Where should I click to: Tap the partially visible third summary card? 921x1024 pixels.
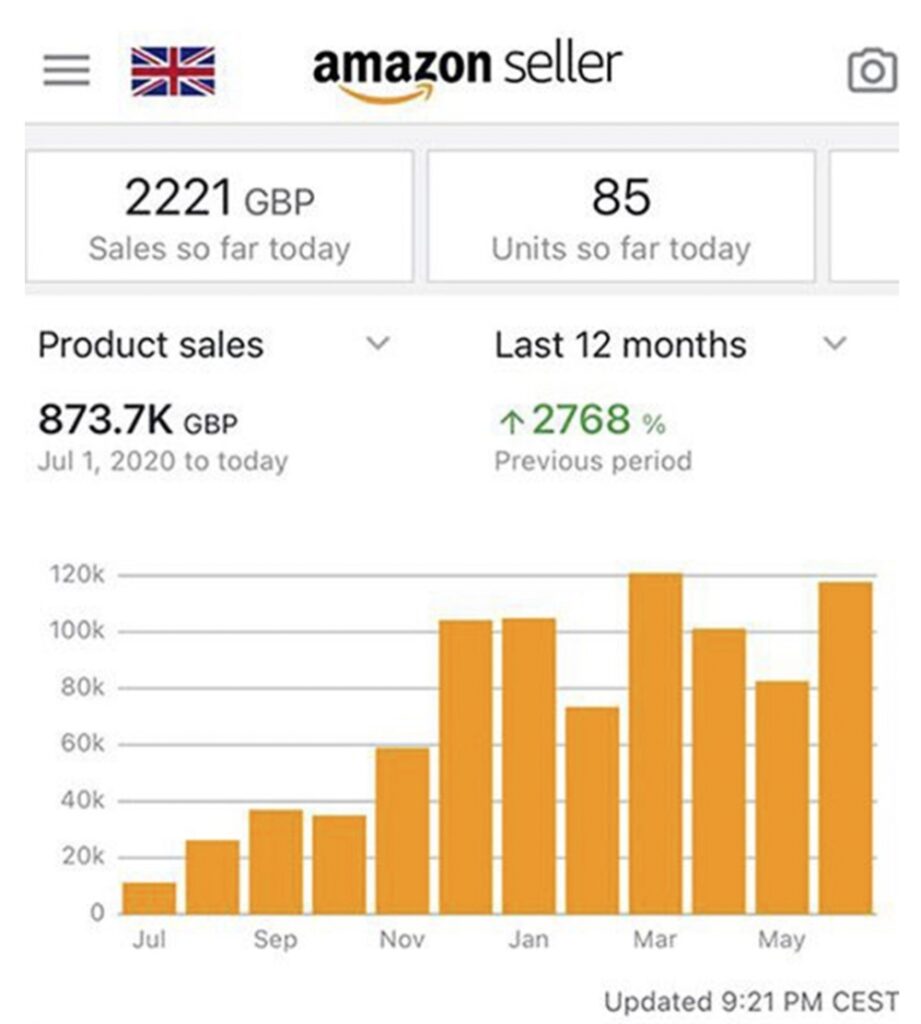[864, 217]
